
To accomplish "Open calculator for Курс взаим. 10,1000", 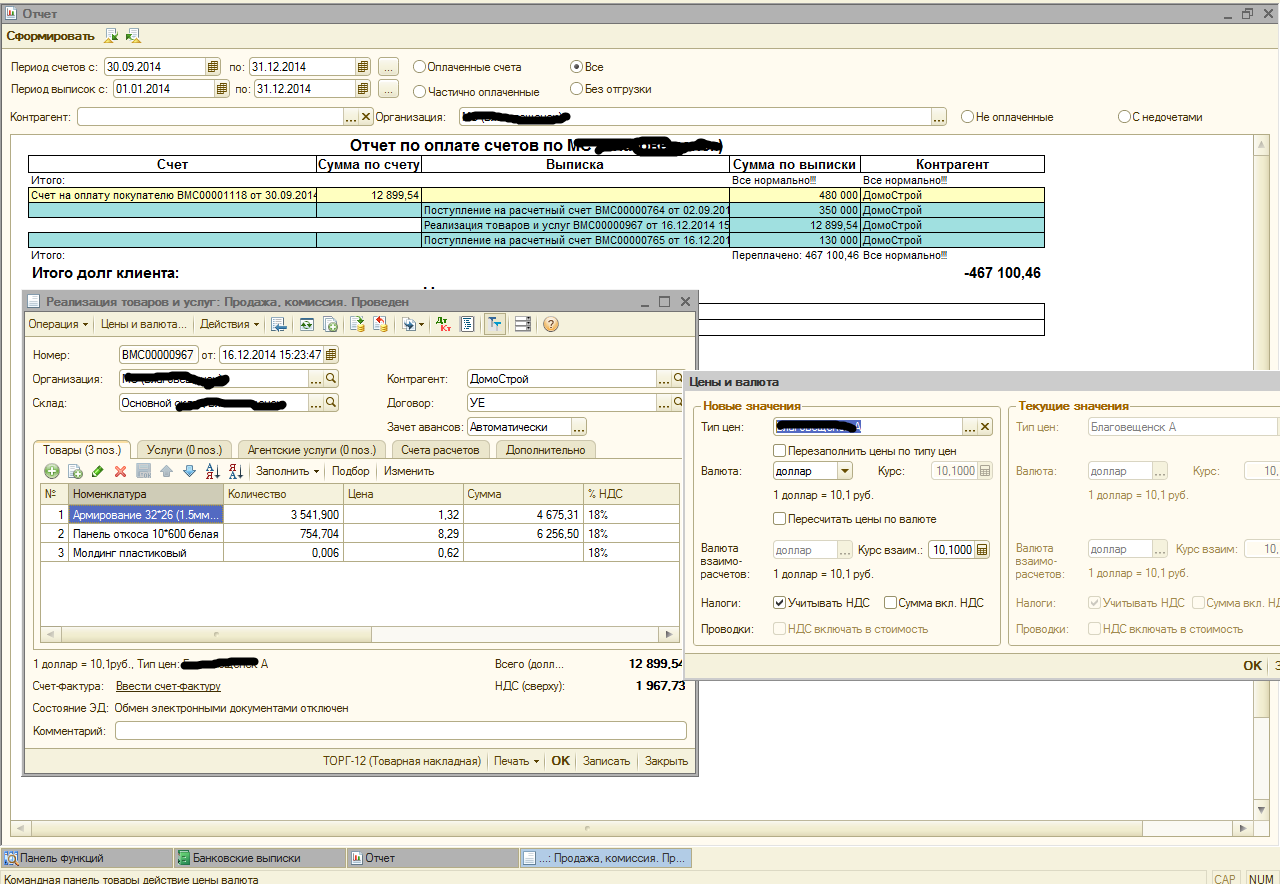I will click(983, 549).
